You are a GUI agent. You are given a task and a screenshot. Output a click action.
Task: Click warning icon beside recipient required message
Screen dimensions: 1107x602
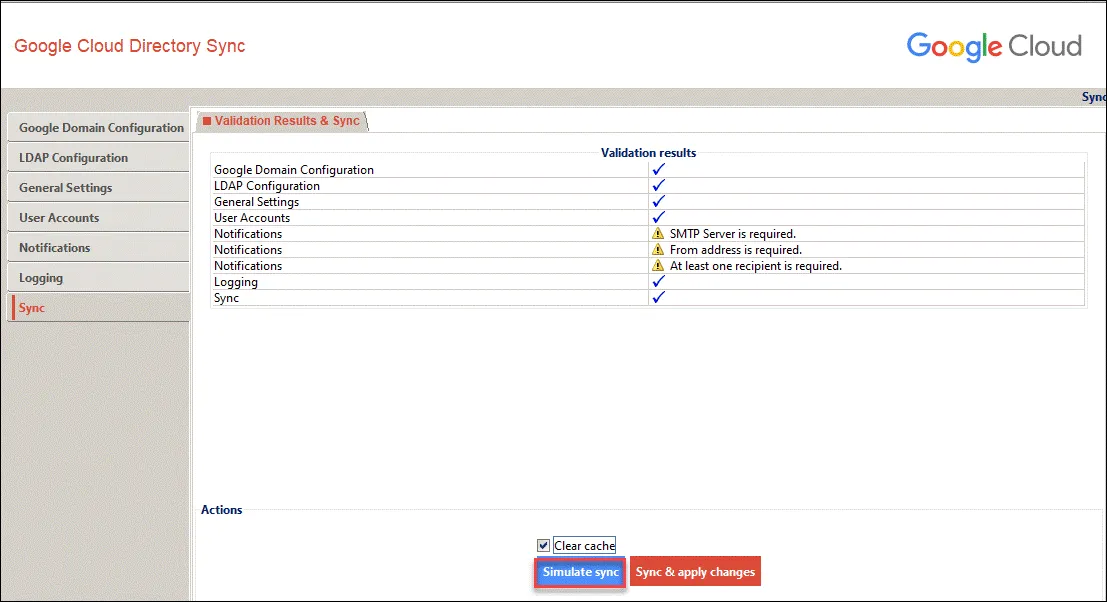point(658,266)
